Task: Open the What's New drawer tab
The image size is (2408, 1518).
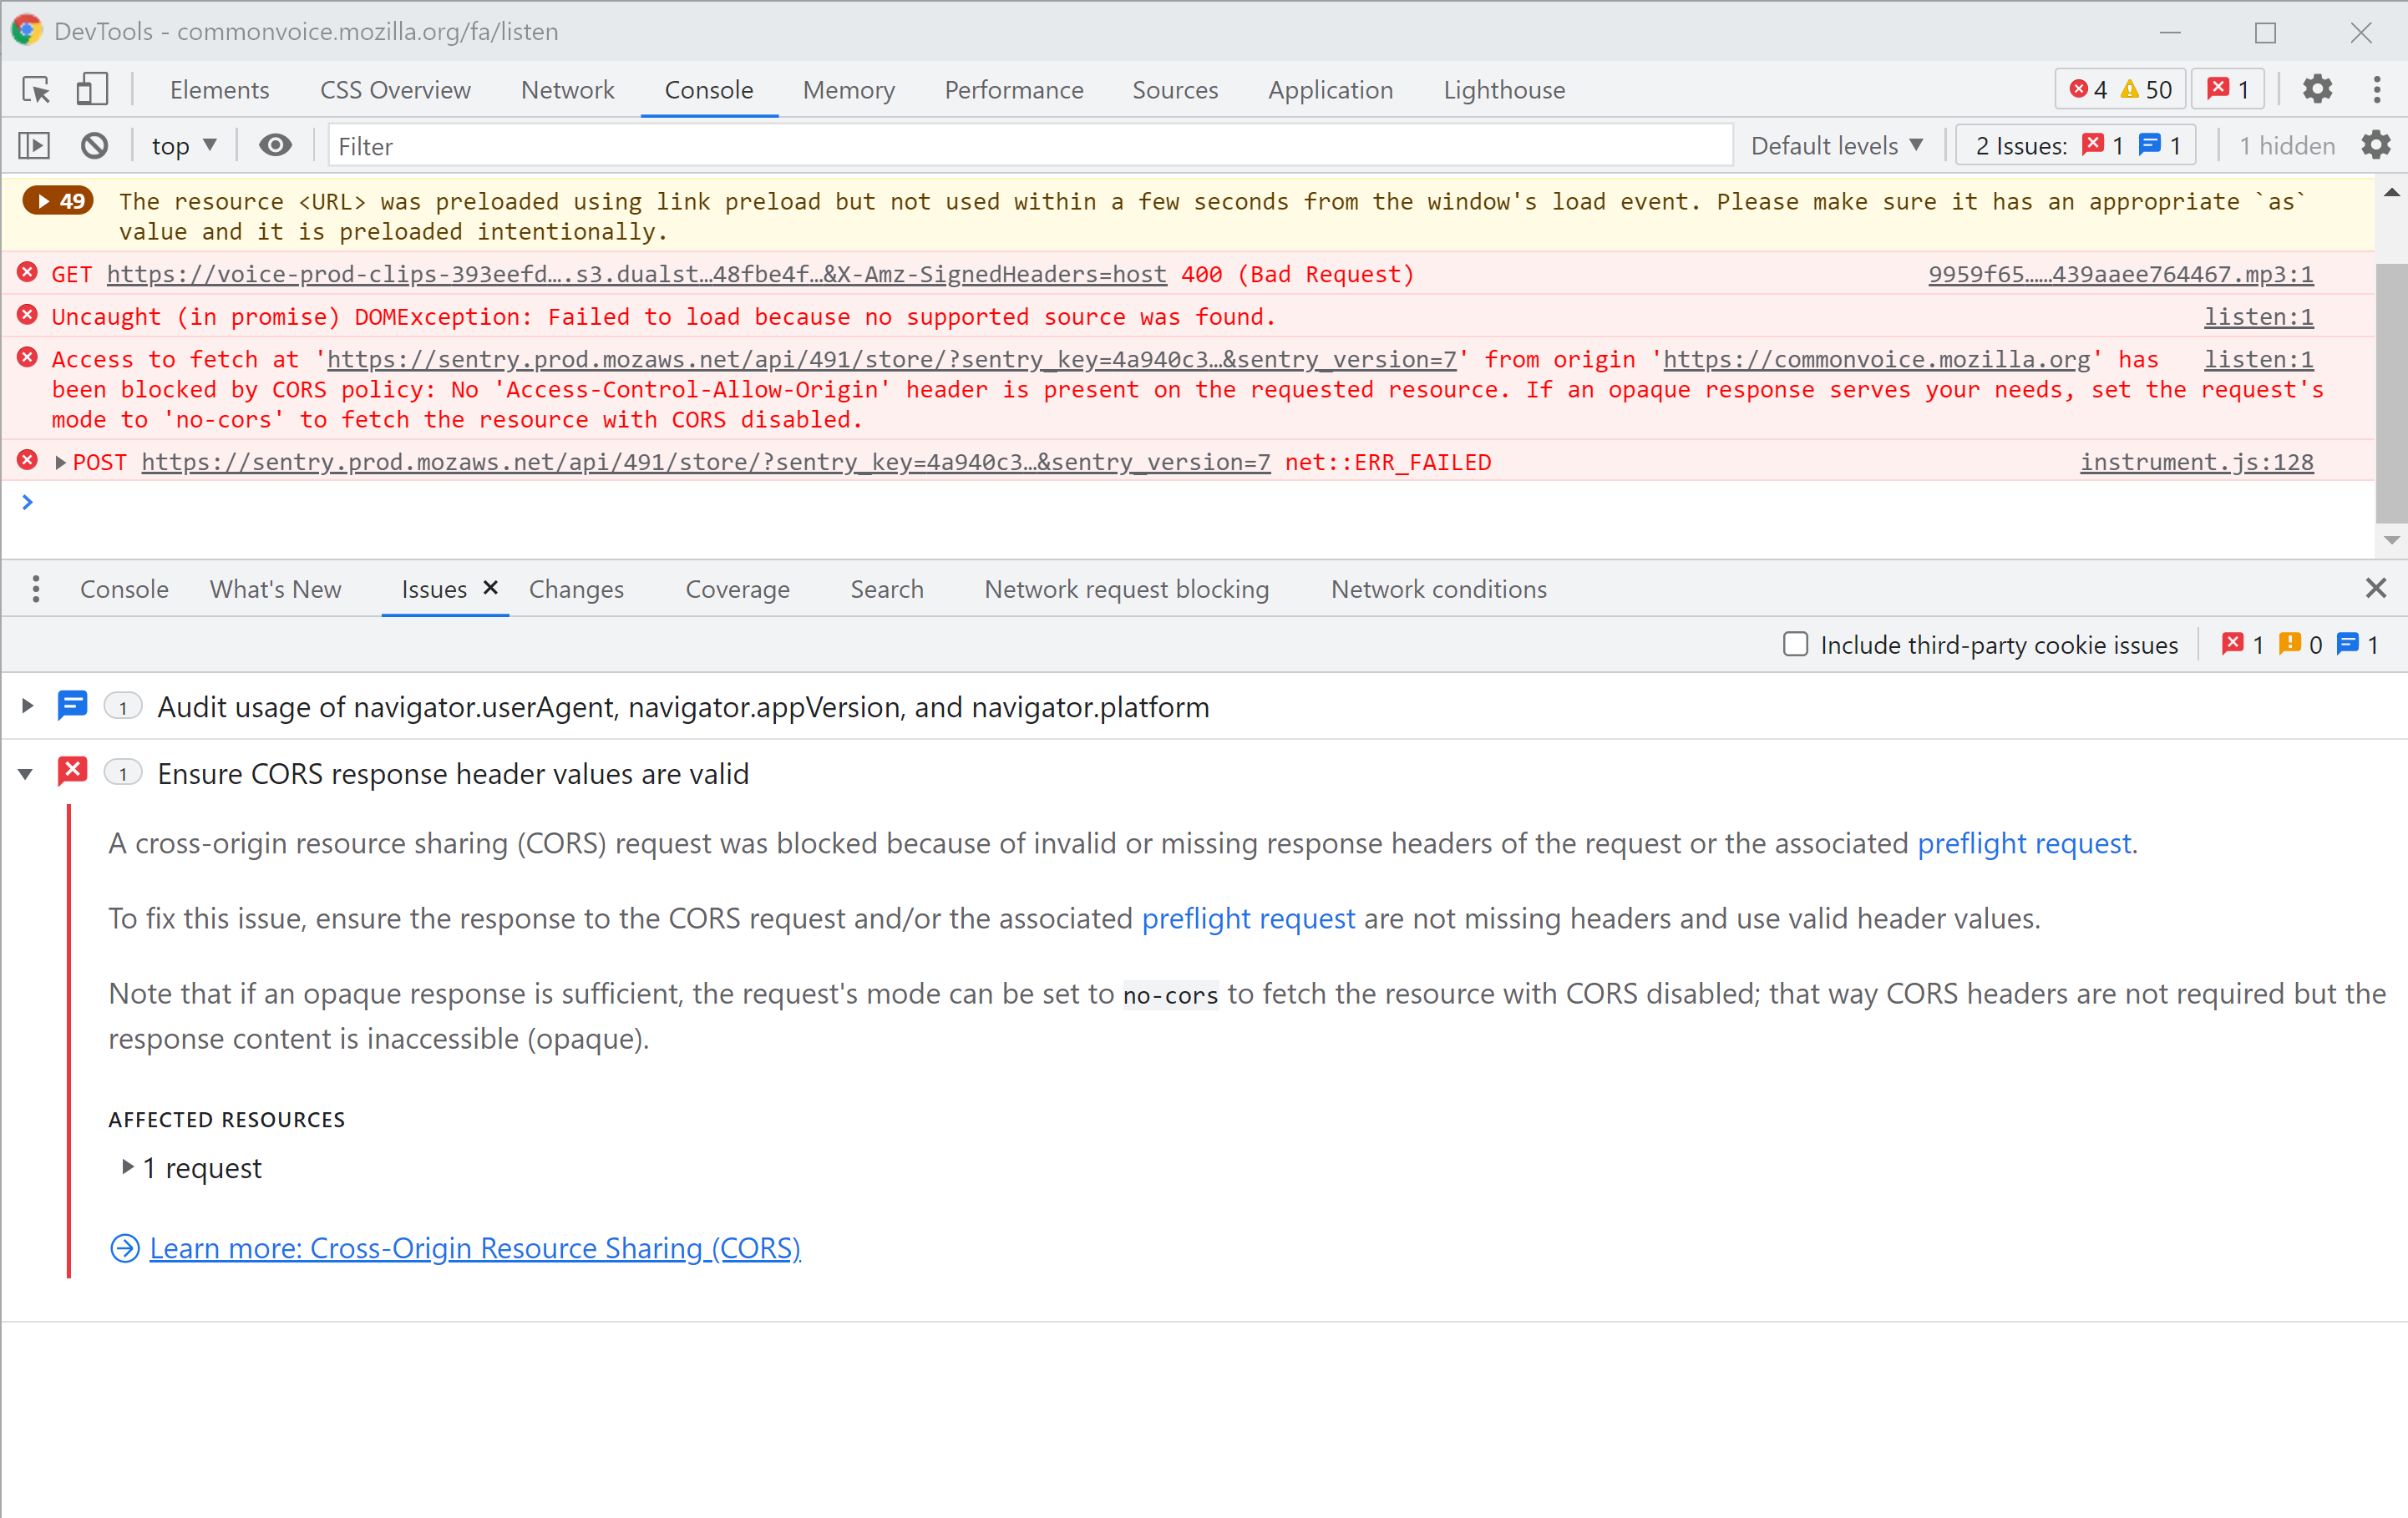Action: 275,589
